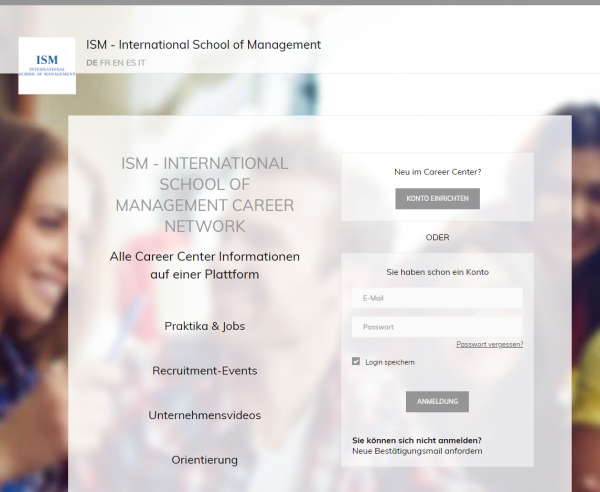
Task: Click the ODER separator label
Action: 437,237
